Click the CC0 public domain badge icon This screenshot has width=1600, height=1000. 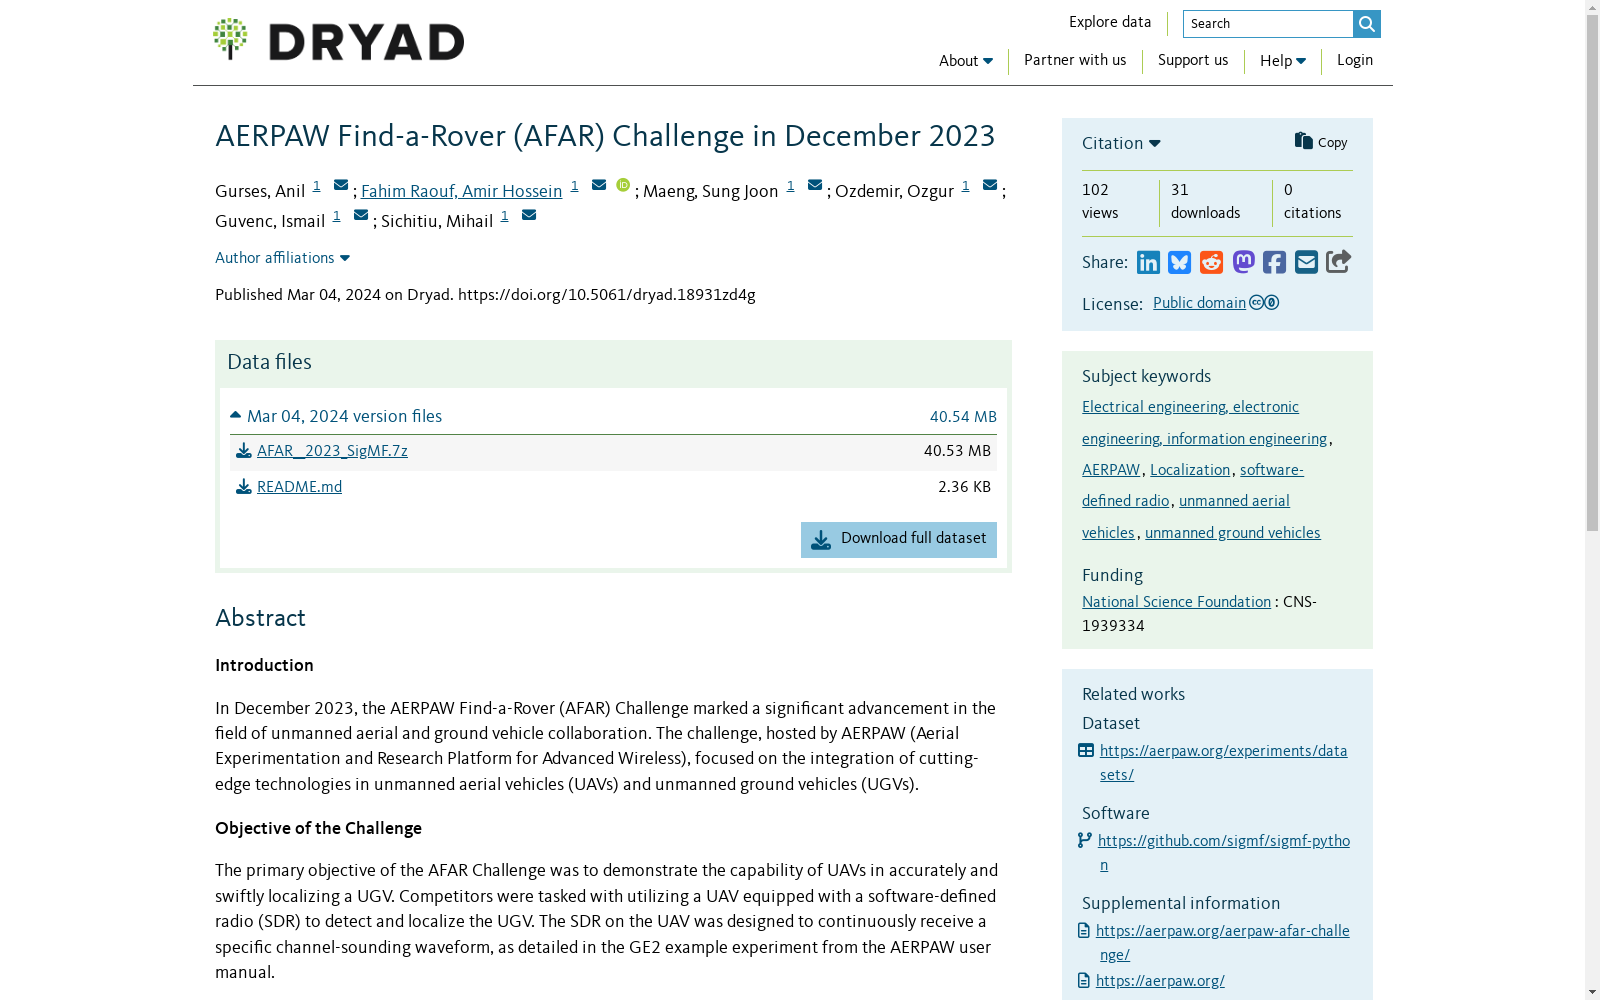[1264, 303]
